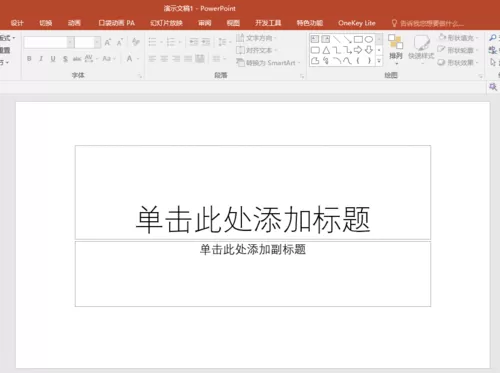Viewport: 500px width, 373px height.
Task: Open the 开发工具 developer tab
Action: coord(268,23)
